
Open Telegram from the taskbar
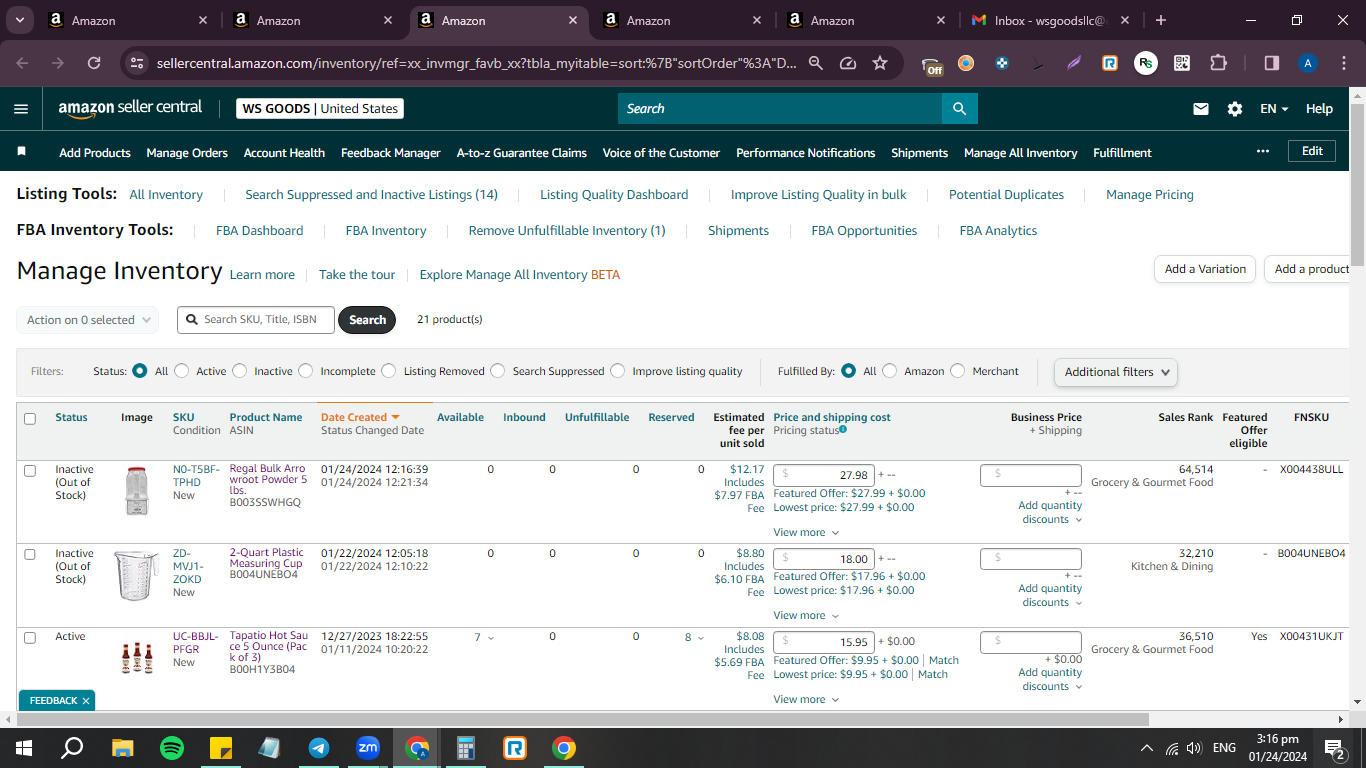[x=319, y=748]
